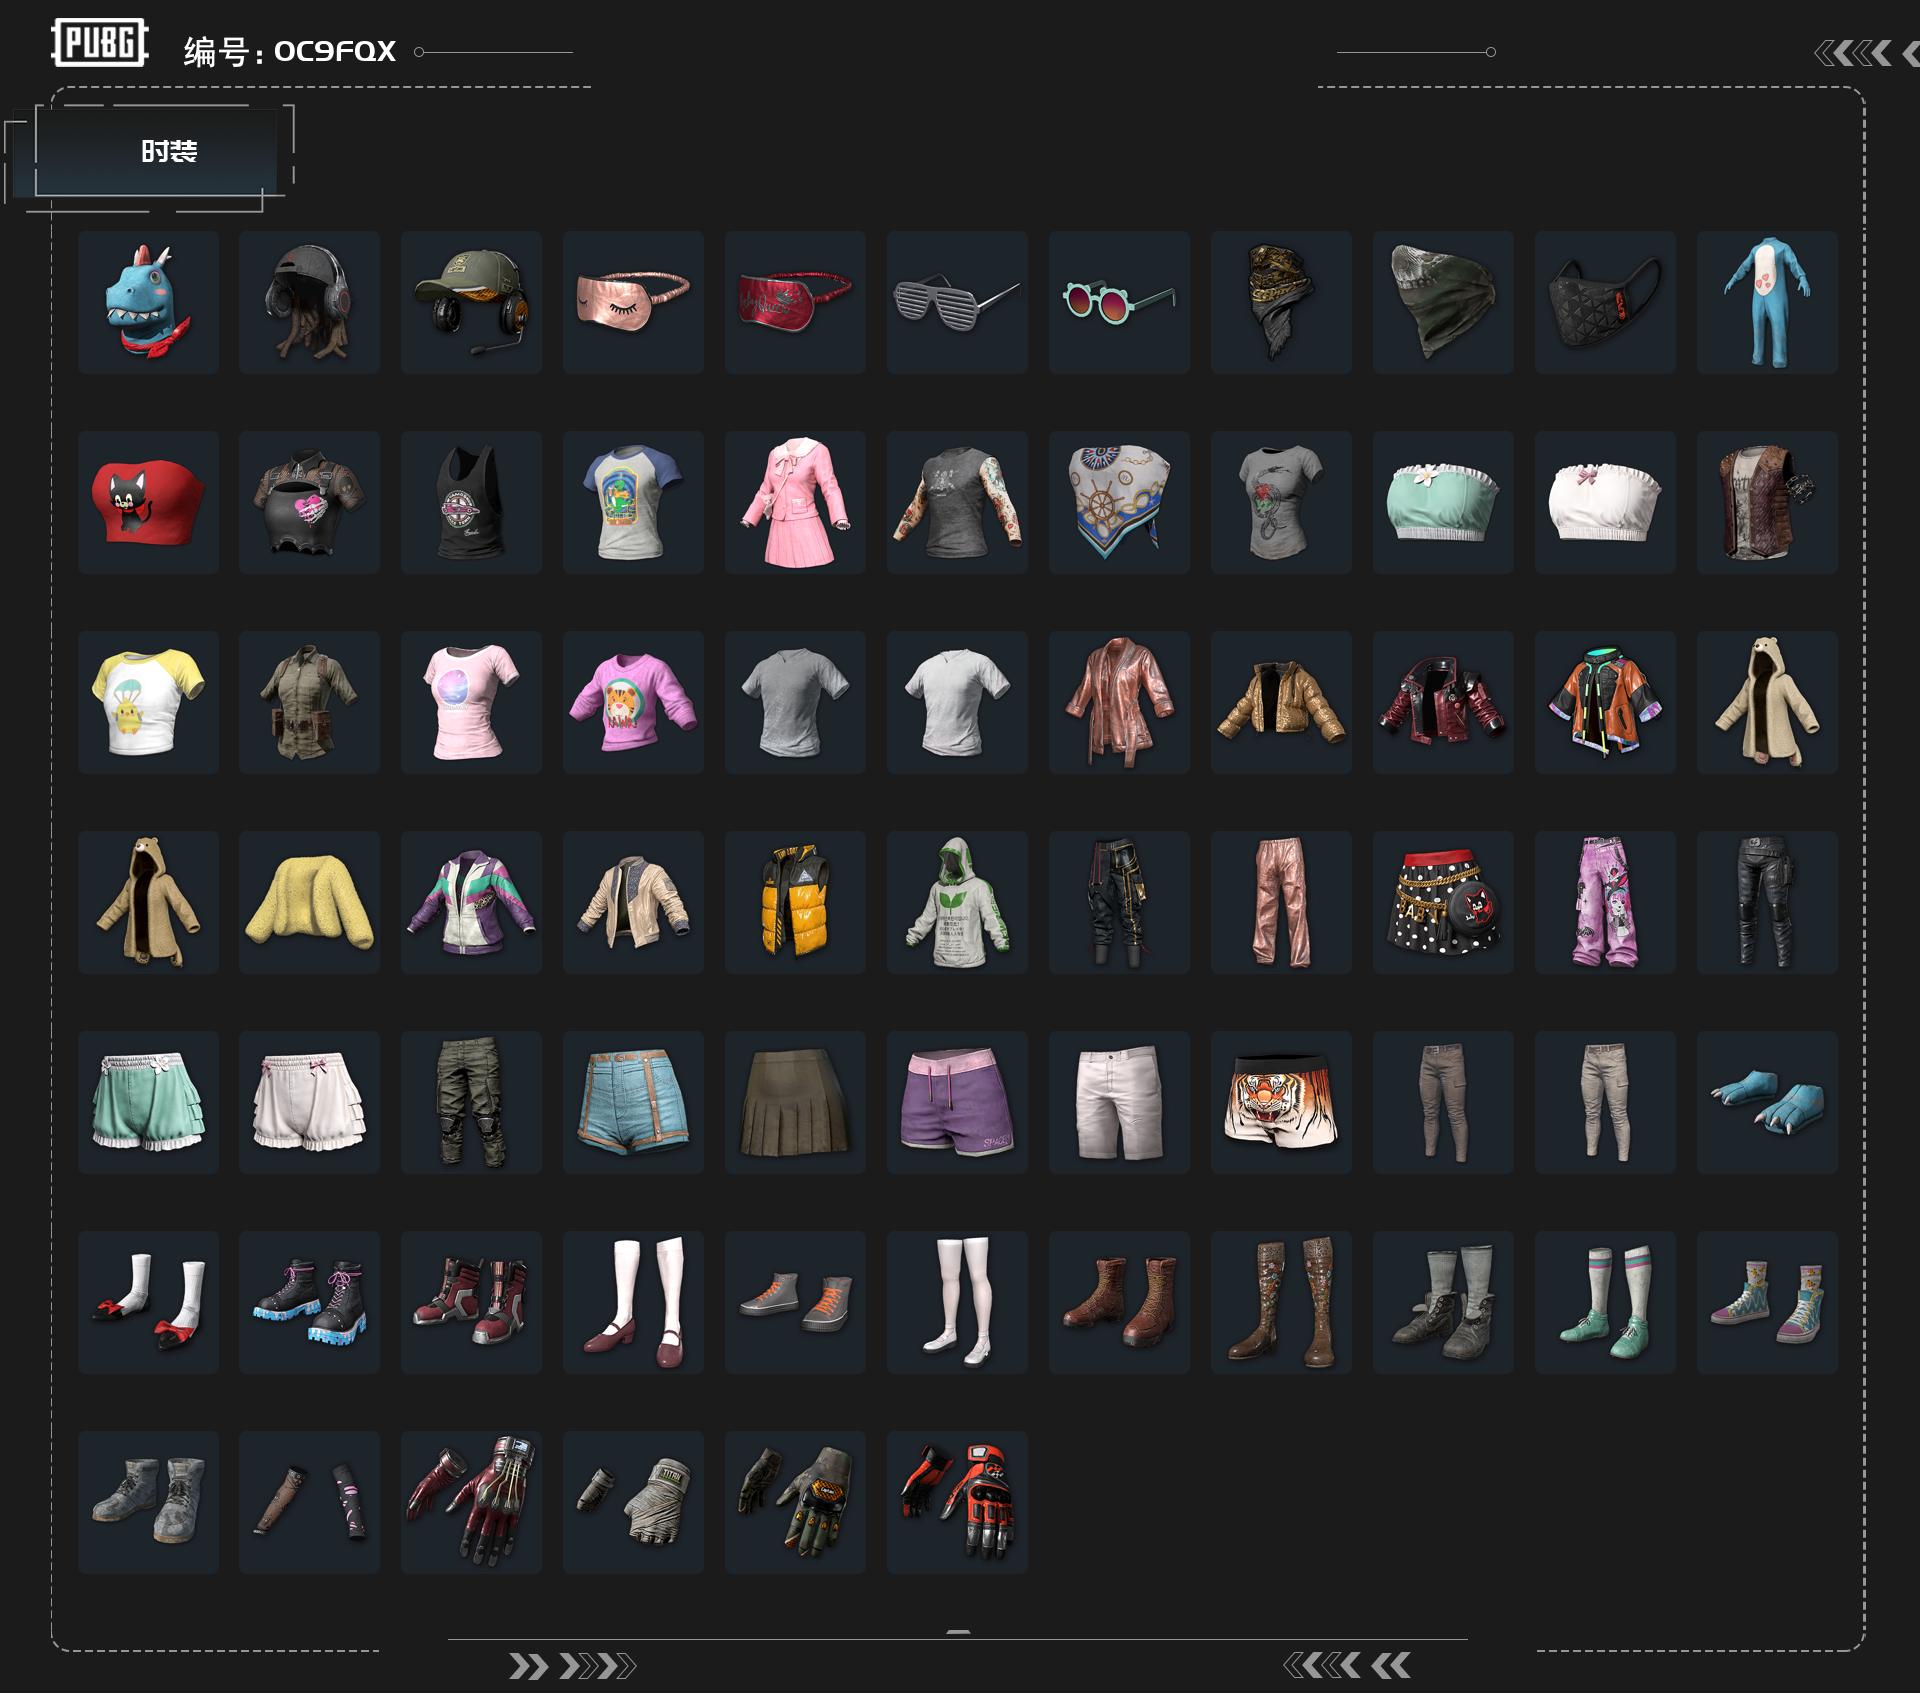The width and height of the screenshot is (1920, 1693).
Task: Select the blue dinosaur claw slippers
Action: tap(1767, 1102)
